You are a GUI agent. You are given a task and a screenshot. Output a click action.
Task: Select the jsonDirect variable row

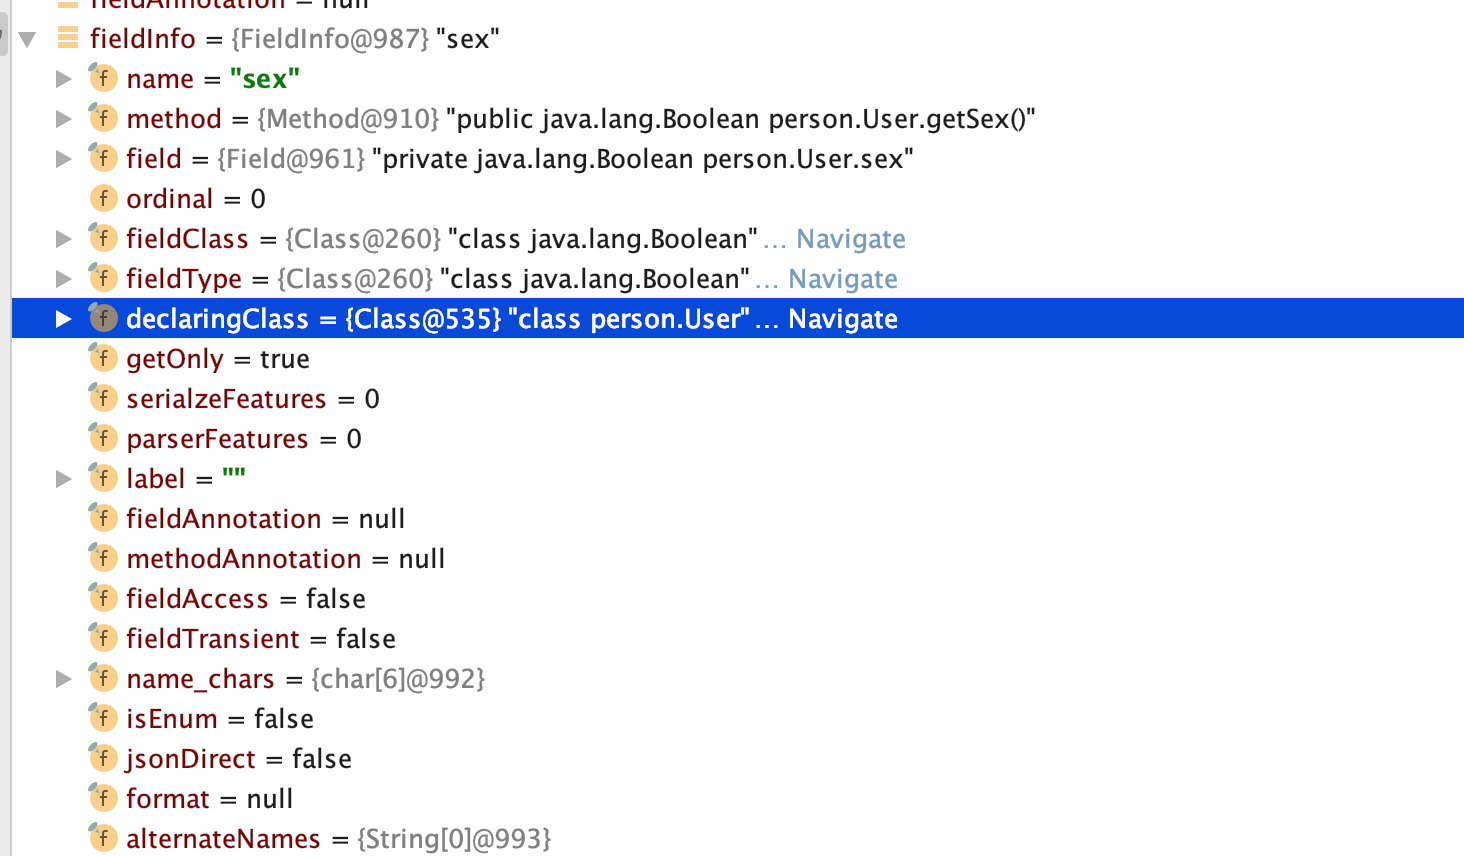pyautogui.click(x=238, y=759)
